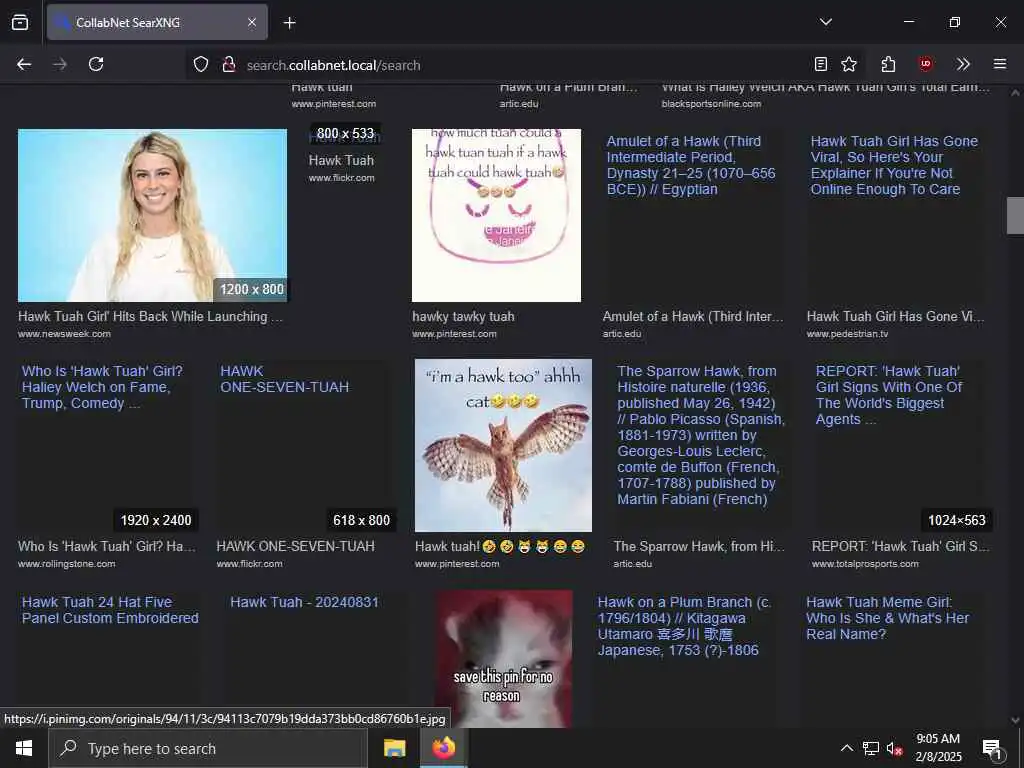Open the Extensions puzzle icon
The image size is (1024, 768).
[x=888, y=64]
